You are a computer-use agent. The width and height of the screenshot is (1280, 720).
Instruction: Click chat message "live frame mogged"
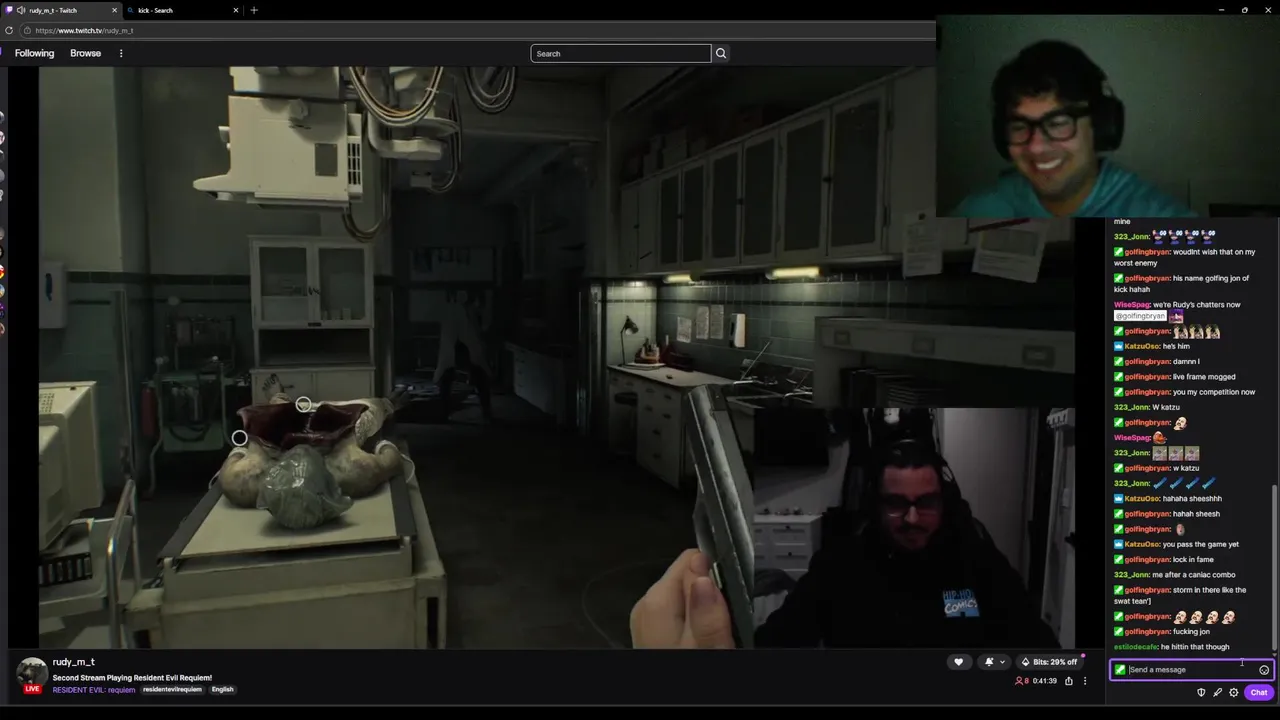pos(1204,377)
